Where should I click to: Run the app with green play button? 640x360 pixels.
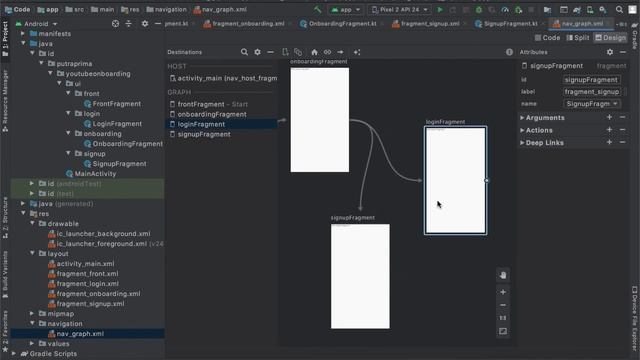[440, 9]
